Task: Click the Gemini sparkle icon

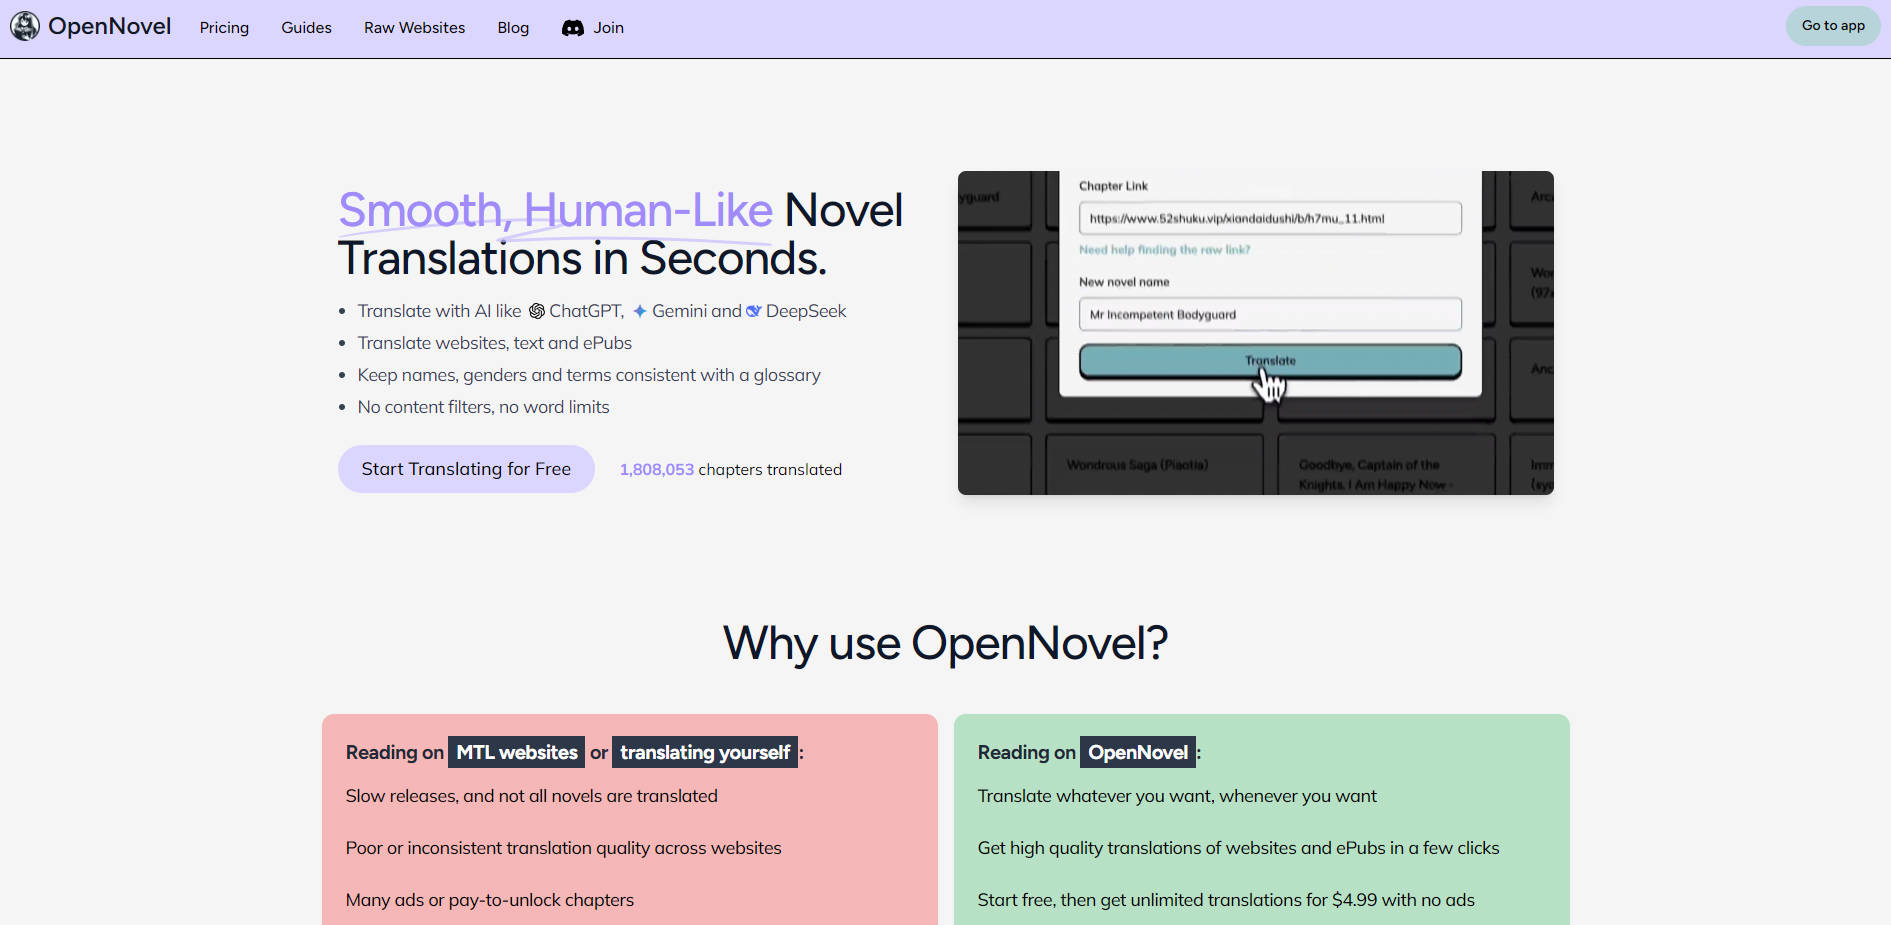Action: (638, 311)
